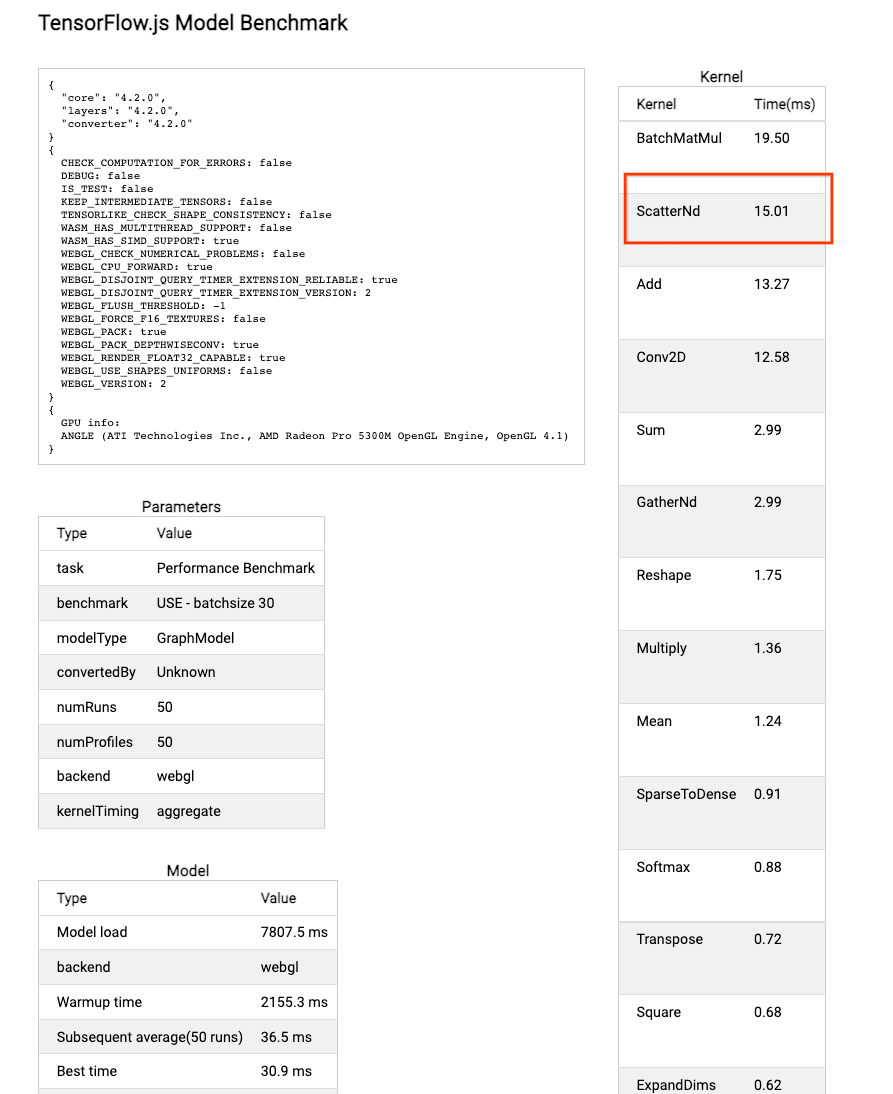Viewport: 893px width, 1094px height.
Task: Click the 12.58 time value
Action: tap(771, 357)
